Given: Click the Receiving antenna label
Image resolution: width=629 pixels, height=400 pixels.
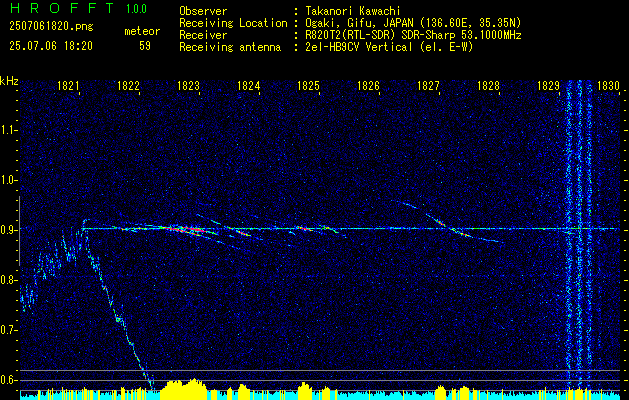Looking at the screenshot, I should (x=230, y=47).
